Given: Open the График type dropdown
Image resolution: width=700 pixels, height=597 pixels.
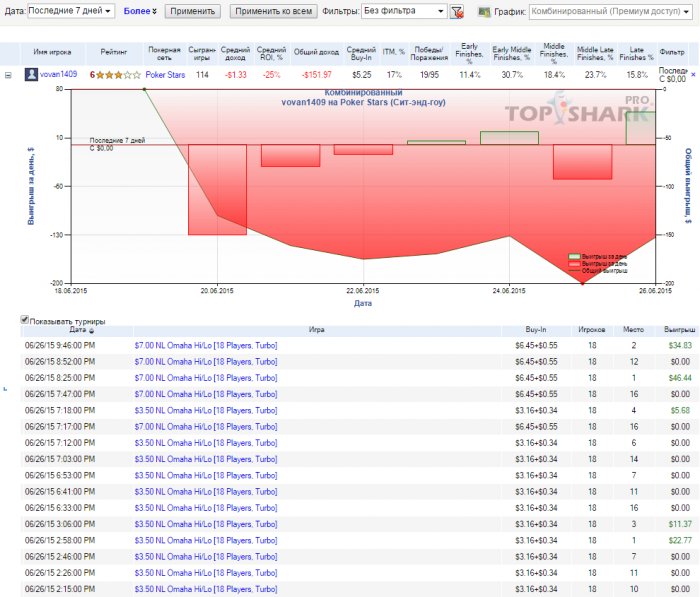Looking at the screenshot, I should (602, 12).
